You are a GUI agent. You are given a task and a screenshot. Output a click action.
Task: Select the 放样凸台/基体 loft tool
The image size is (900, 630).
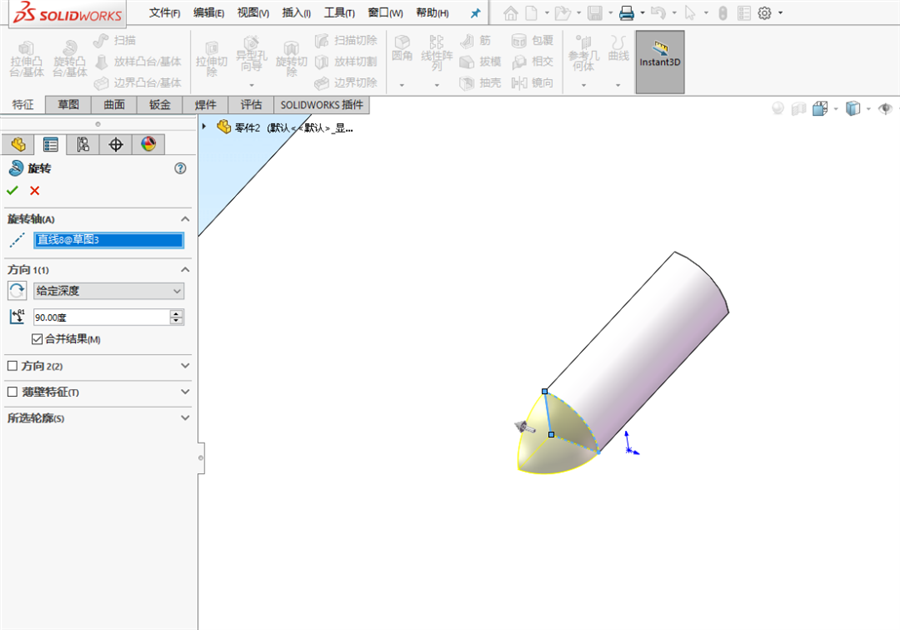[138, 61]
